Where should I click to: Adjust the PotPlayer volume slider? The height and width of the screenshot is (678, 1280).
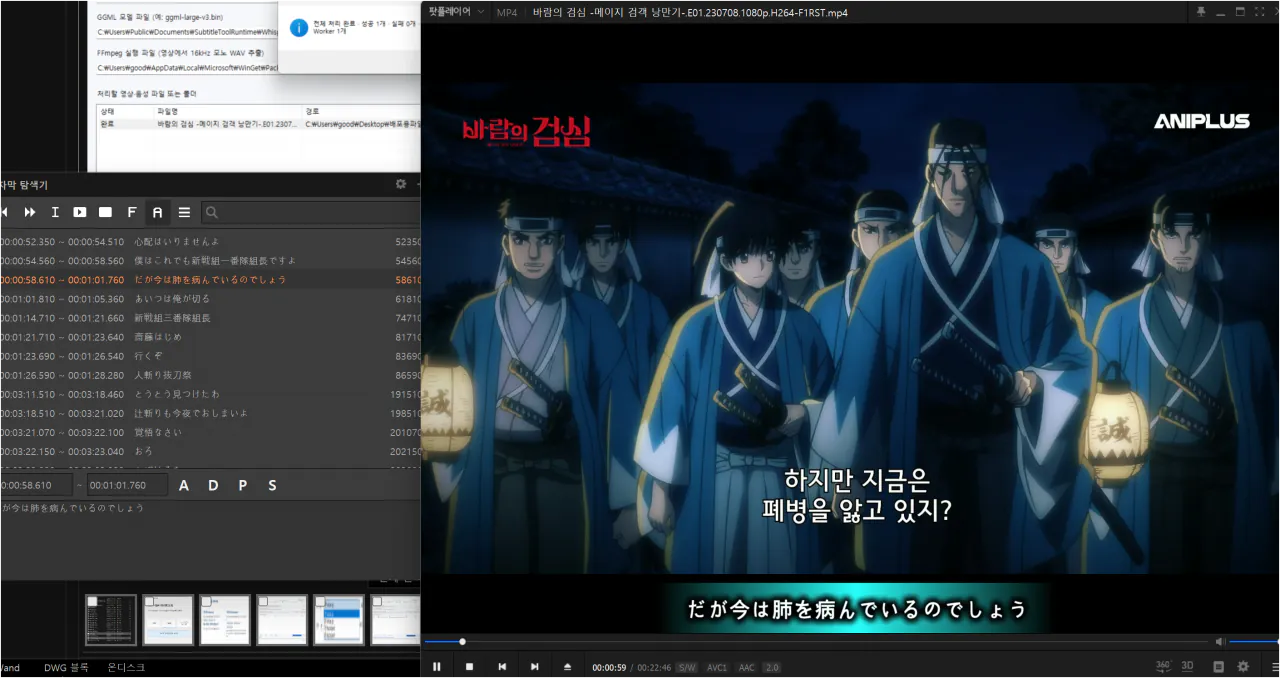[x=1254, y=641]
